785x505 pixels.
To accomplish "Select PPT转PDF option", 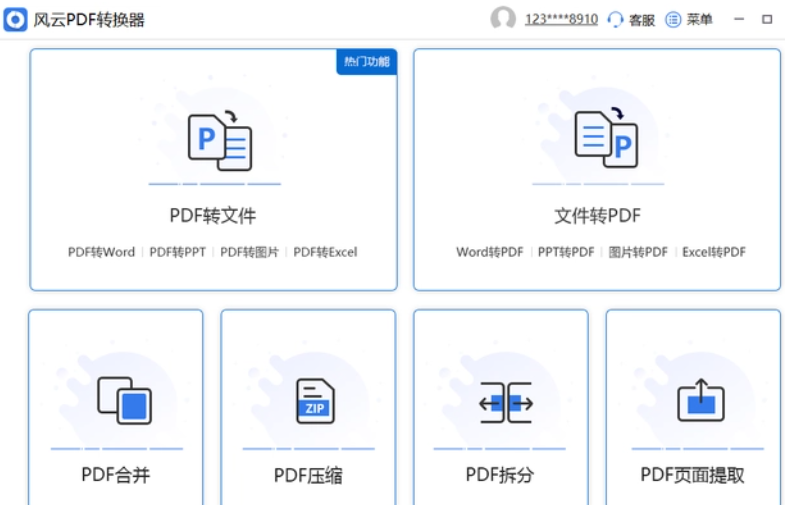I will tap(565, 252).
